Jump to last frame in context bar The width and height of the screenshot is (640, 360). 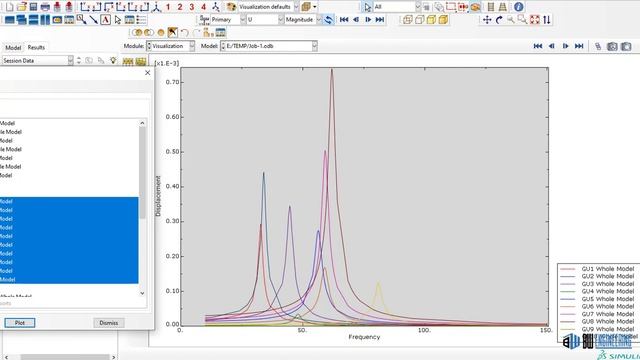(579, 46)
